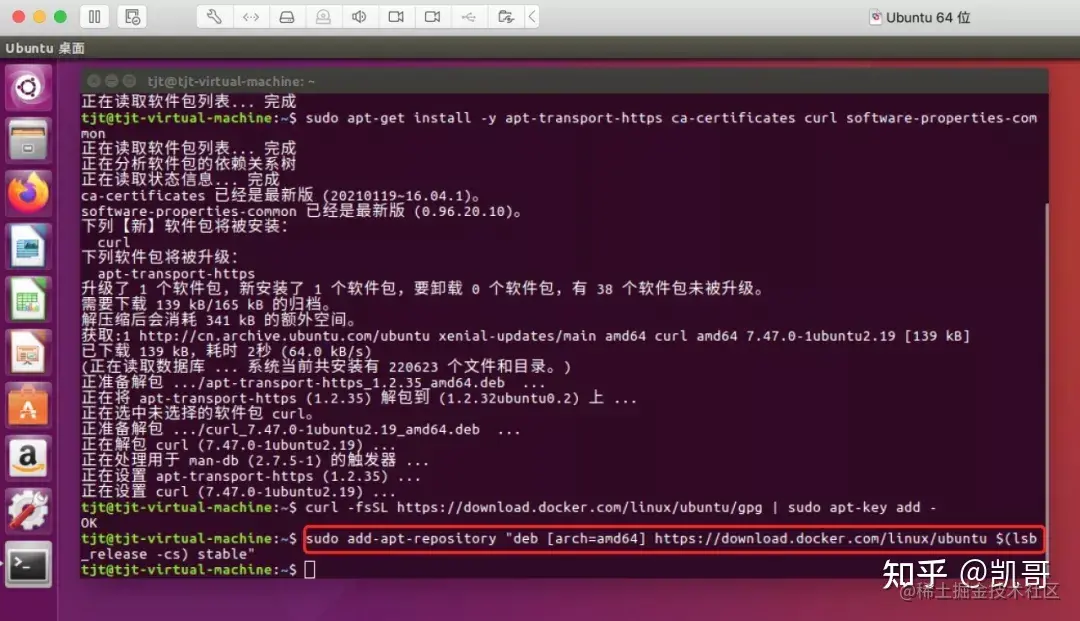Click the CD/DVD drive icon
The image size is (1080, 621).
pyautogui.click(x=323, y=17)
